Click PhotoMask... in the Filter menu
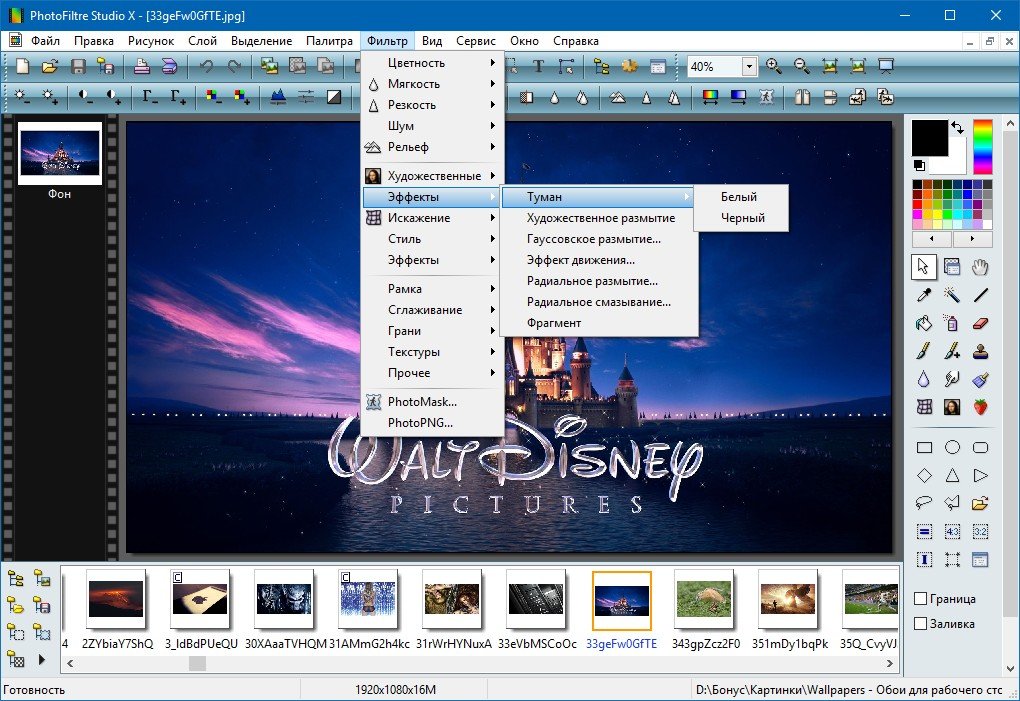Screen dimensions: 1020x701 [x=422, y=402]
